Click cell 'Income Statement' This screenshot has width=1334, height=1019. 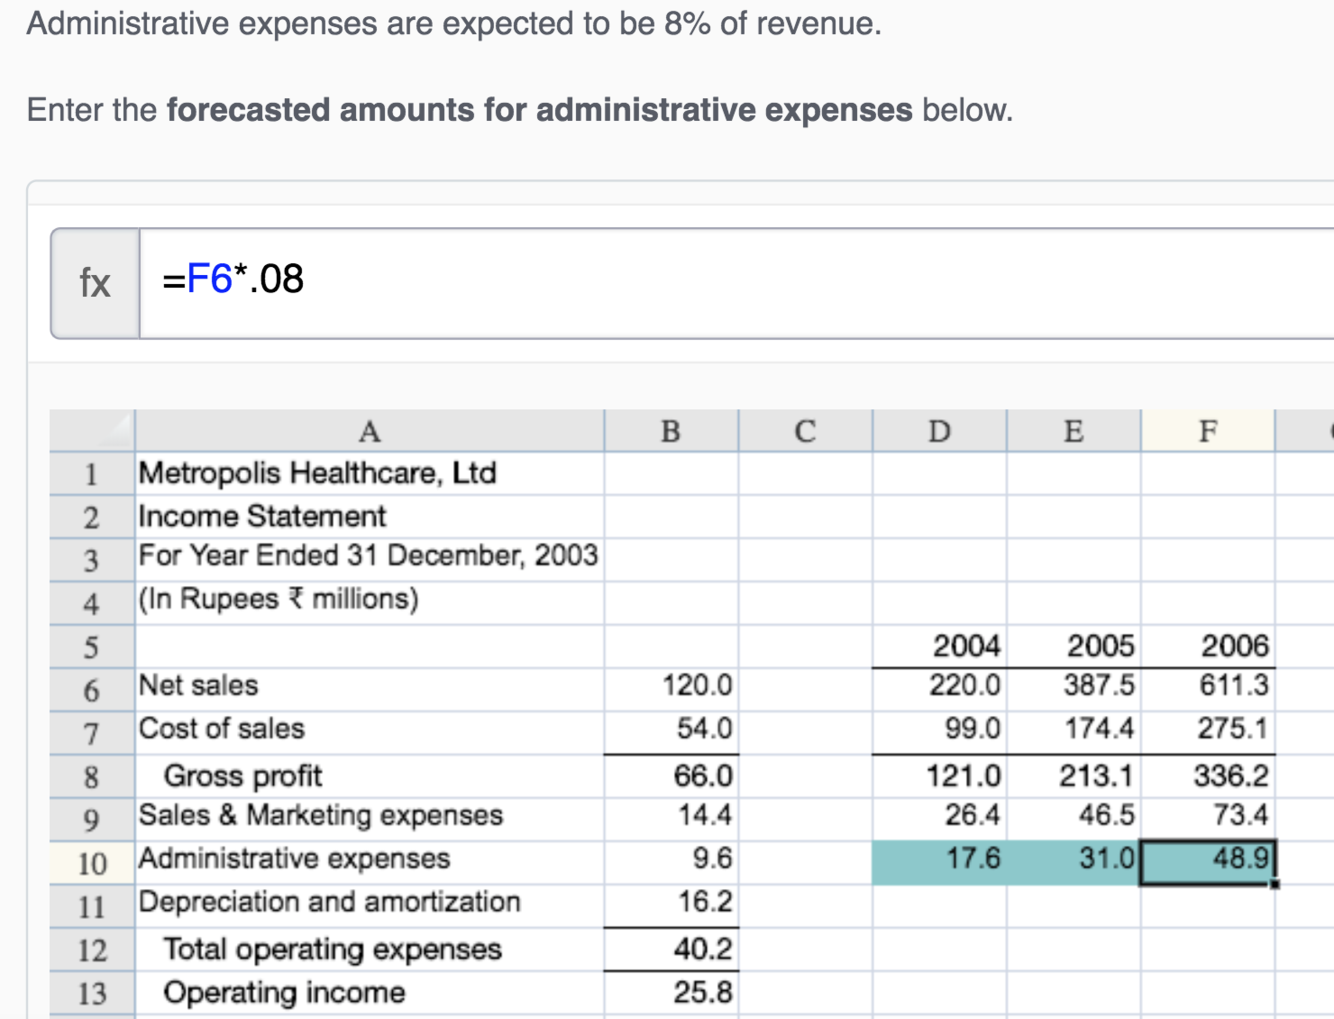click(369, 516)
